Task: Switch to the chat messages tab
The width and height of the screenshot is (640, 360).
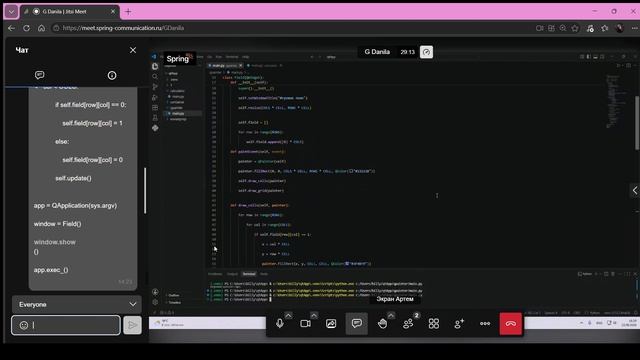Action: pos(40,75)
